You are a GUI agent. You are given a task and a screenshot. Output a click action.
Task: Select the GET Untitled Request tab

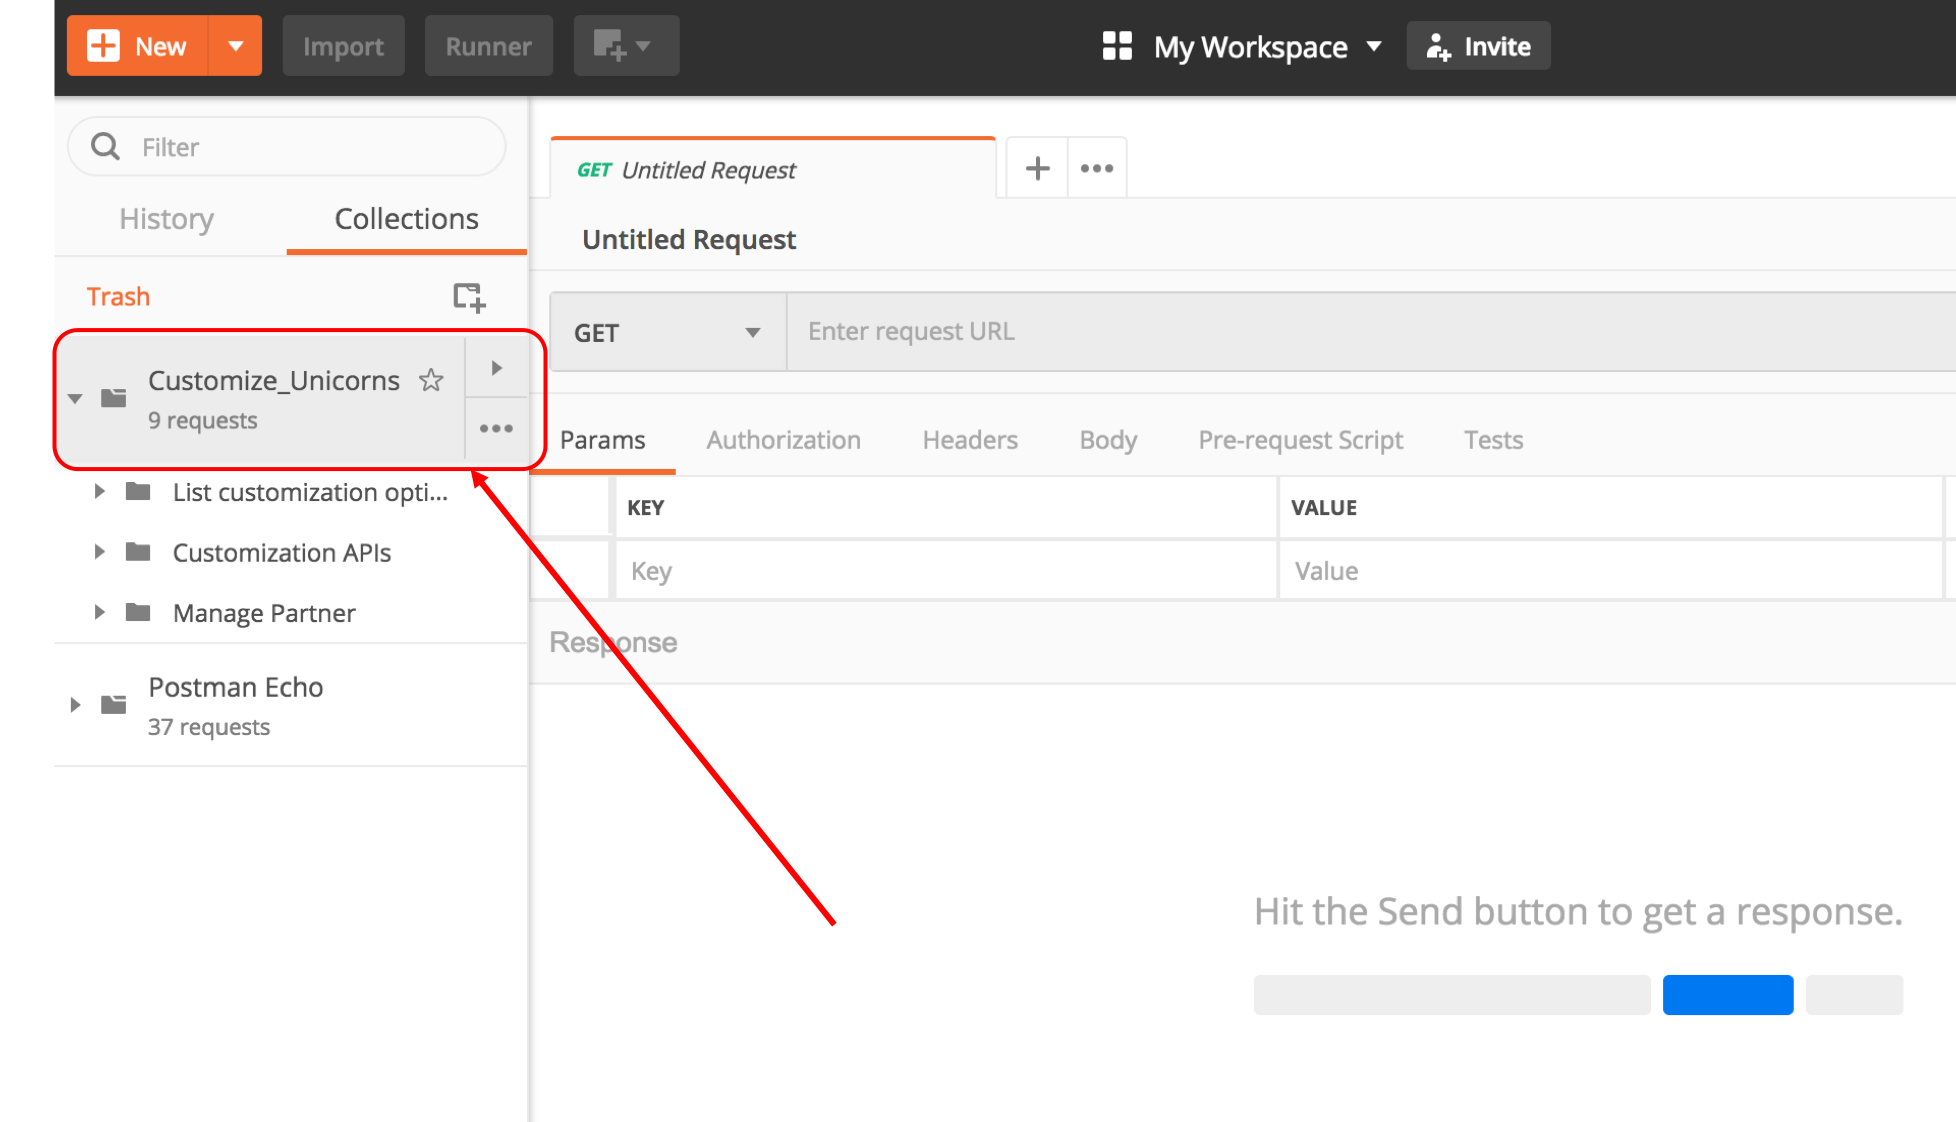point(772,169)
